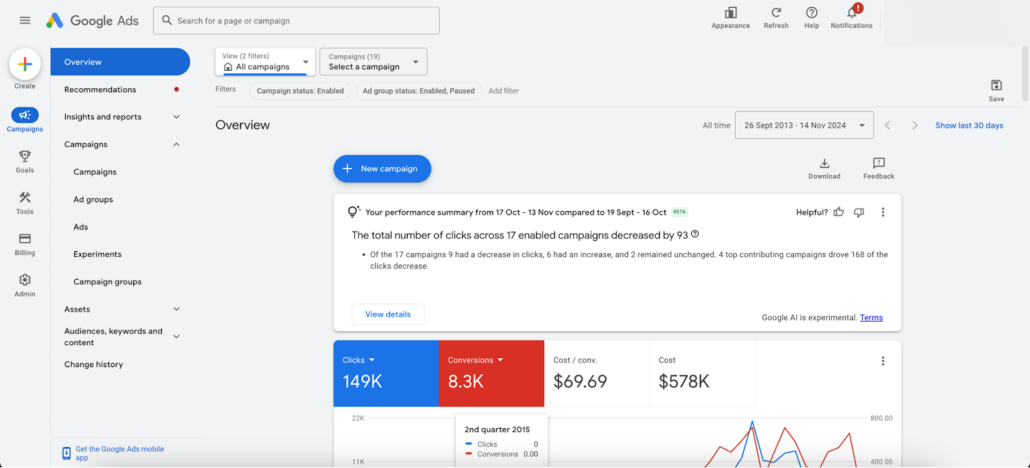Viewport: 1030px width, 468px height.
Task: Open the Campaigns megaphone section
Action: 25,115
